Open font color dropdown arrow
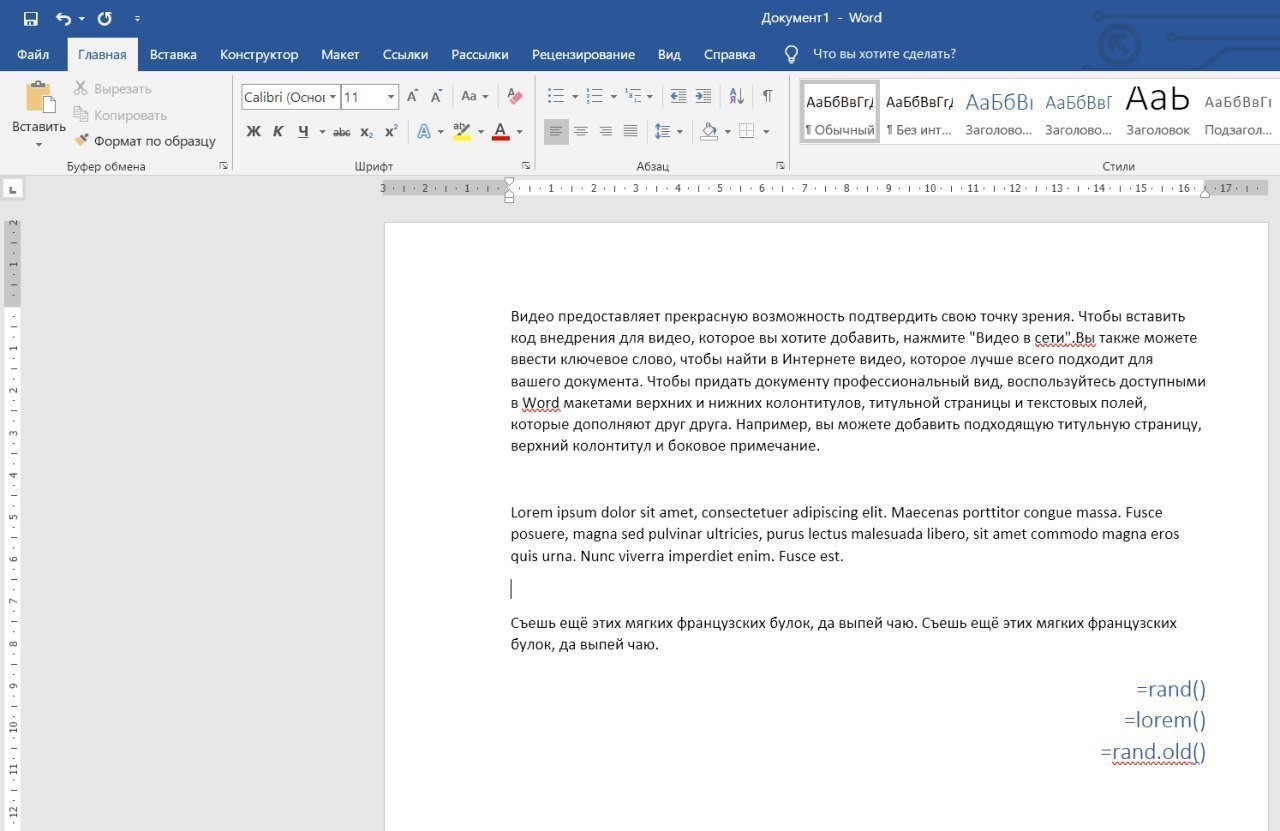Viewport: 1280px width, 831px height. tap(519, 131)
